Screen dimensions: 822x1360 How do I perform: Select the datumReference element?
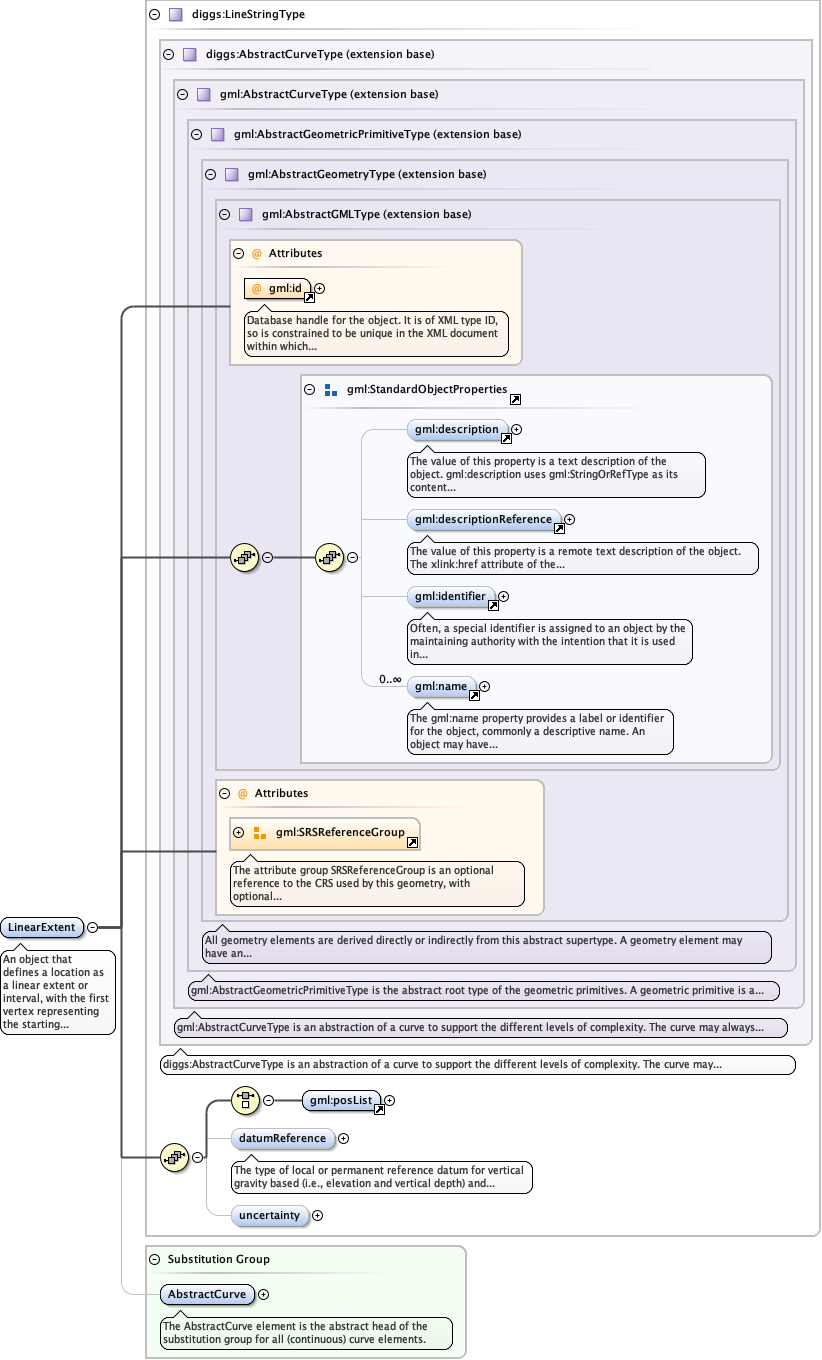click(x=282, y=1138)
